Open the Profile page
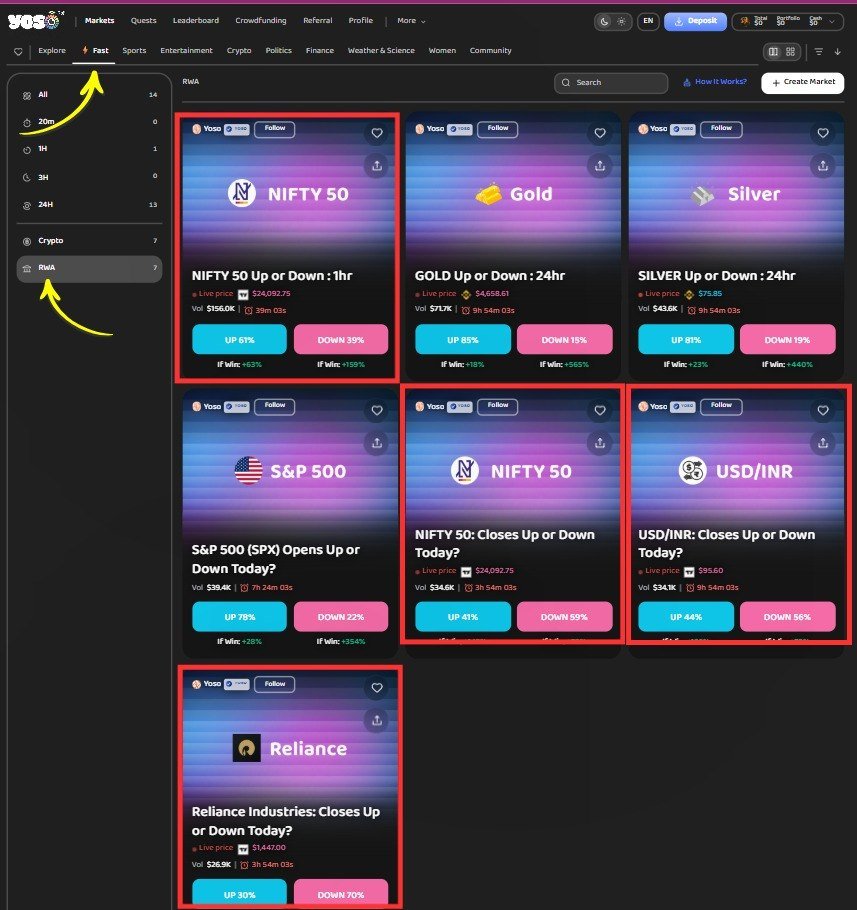857x910 pixels. (x=360, y=21)
